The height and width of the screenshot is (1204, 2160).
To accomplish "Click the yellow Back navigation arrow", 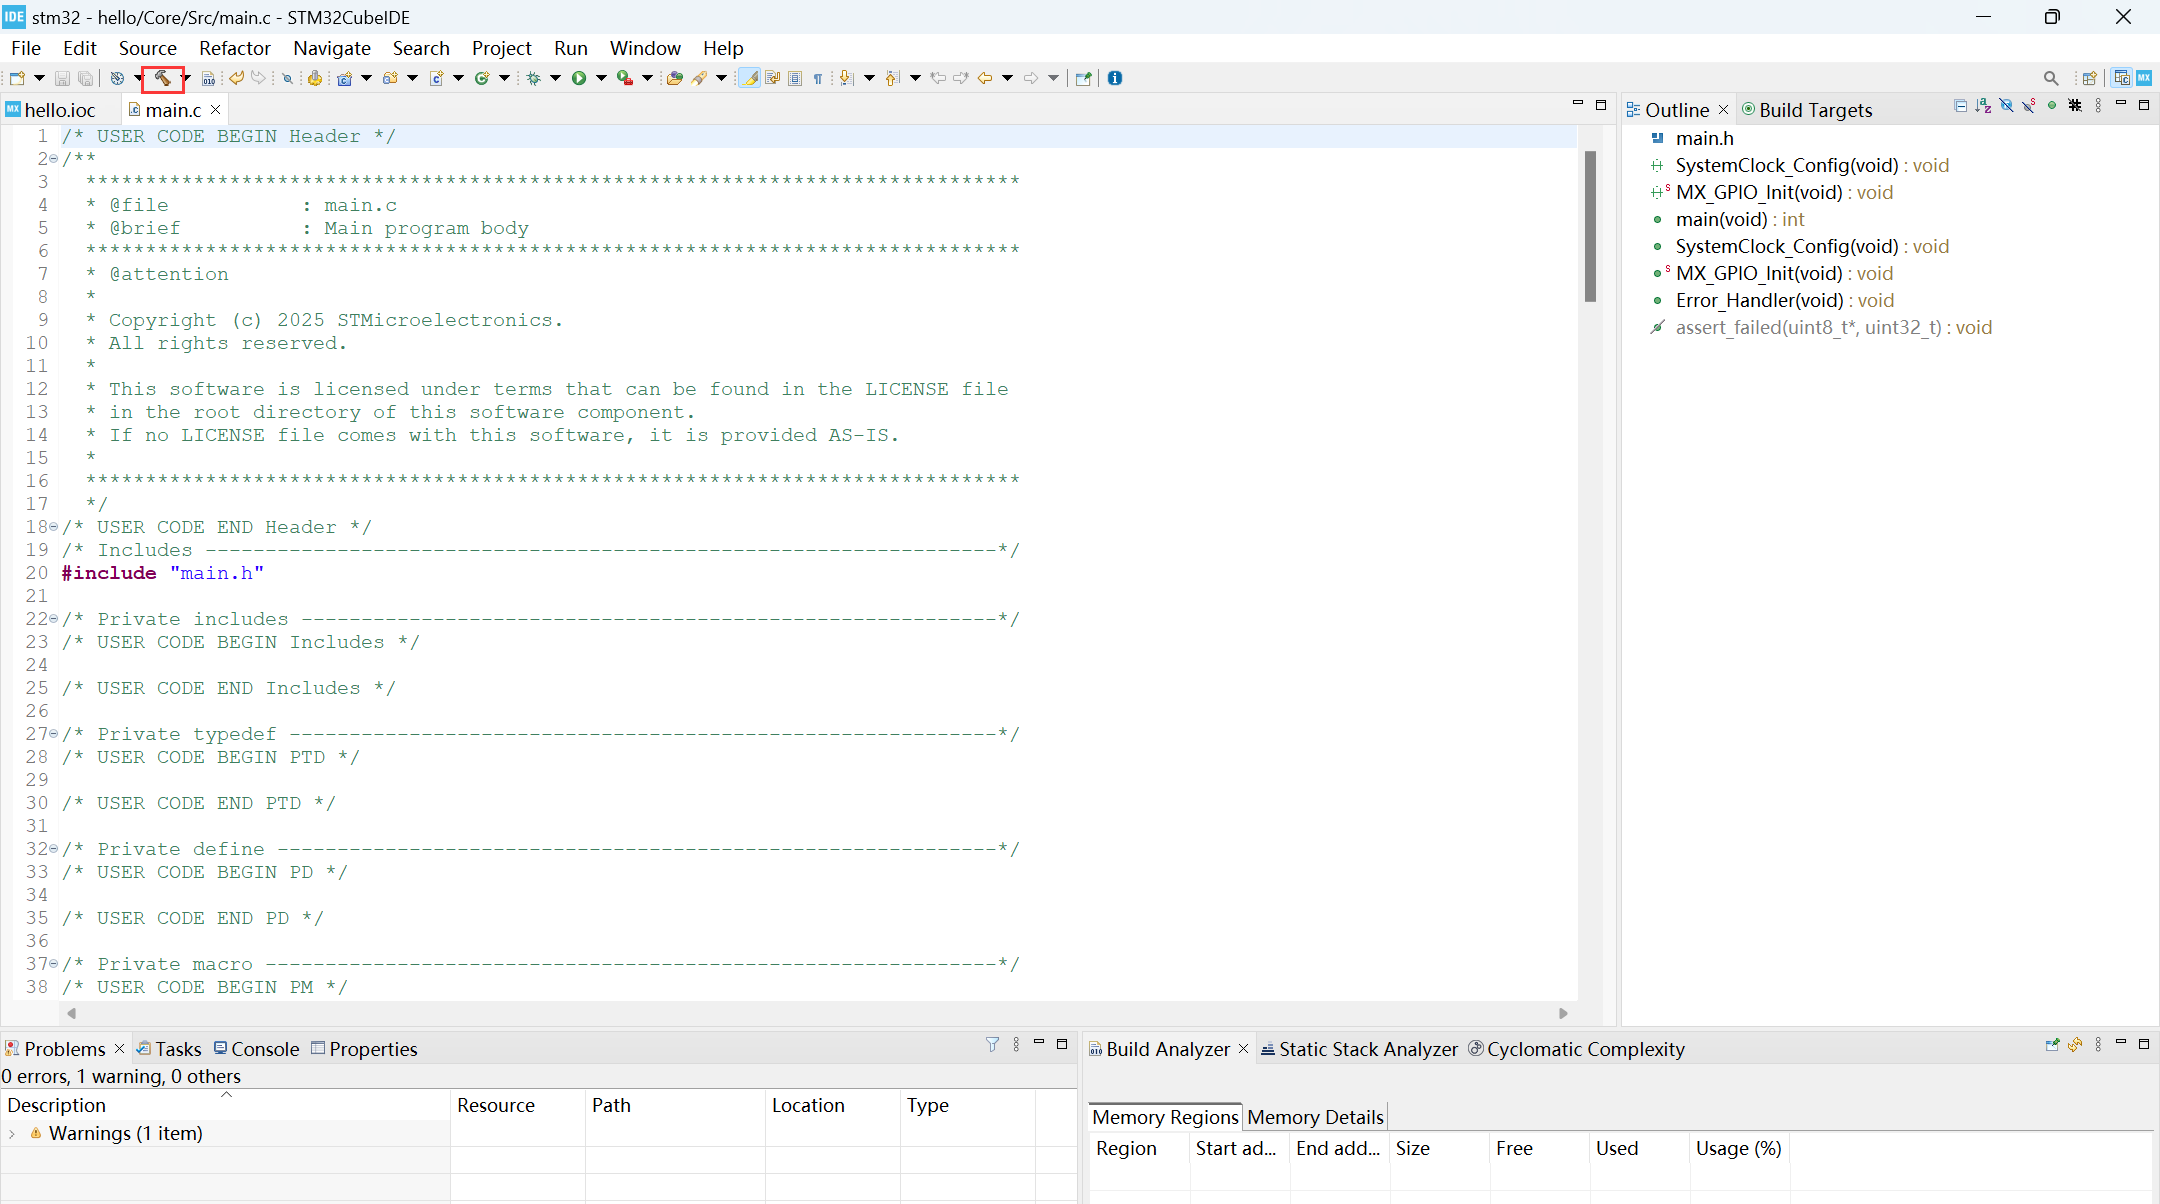I will click(985, 78).
